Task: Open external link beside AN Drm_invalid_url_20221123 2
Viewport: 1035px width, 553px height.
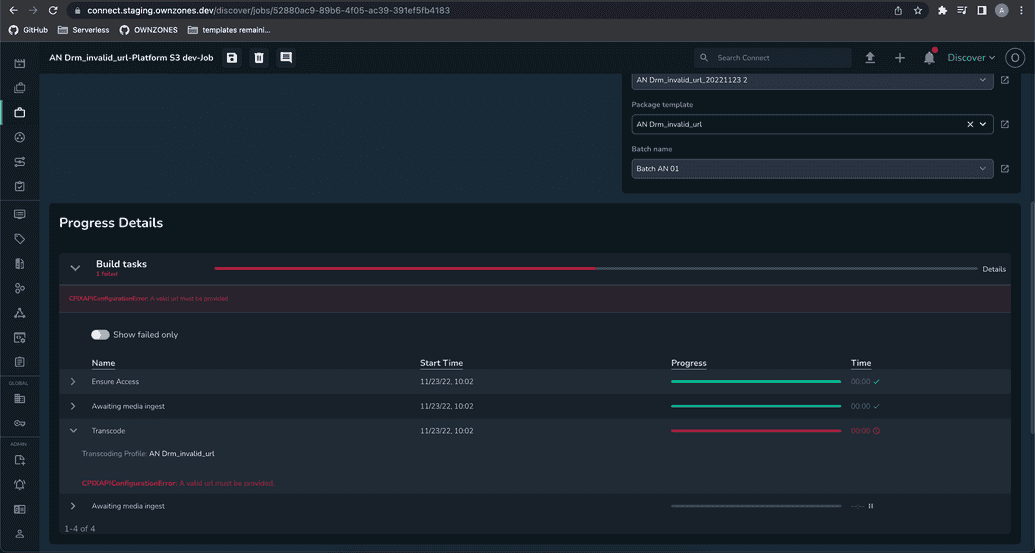Action: click(x=1005, y=80)
